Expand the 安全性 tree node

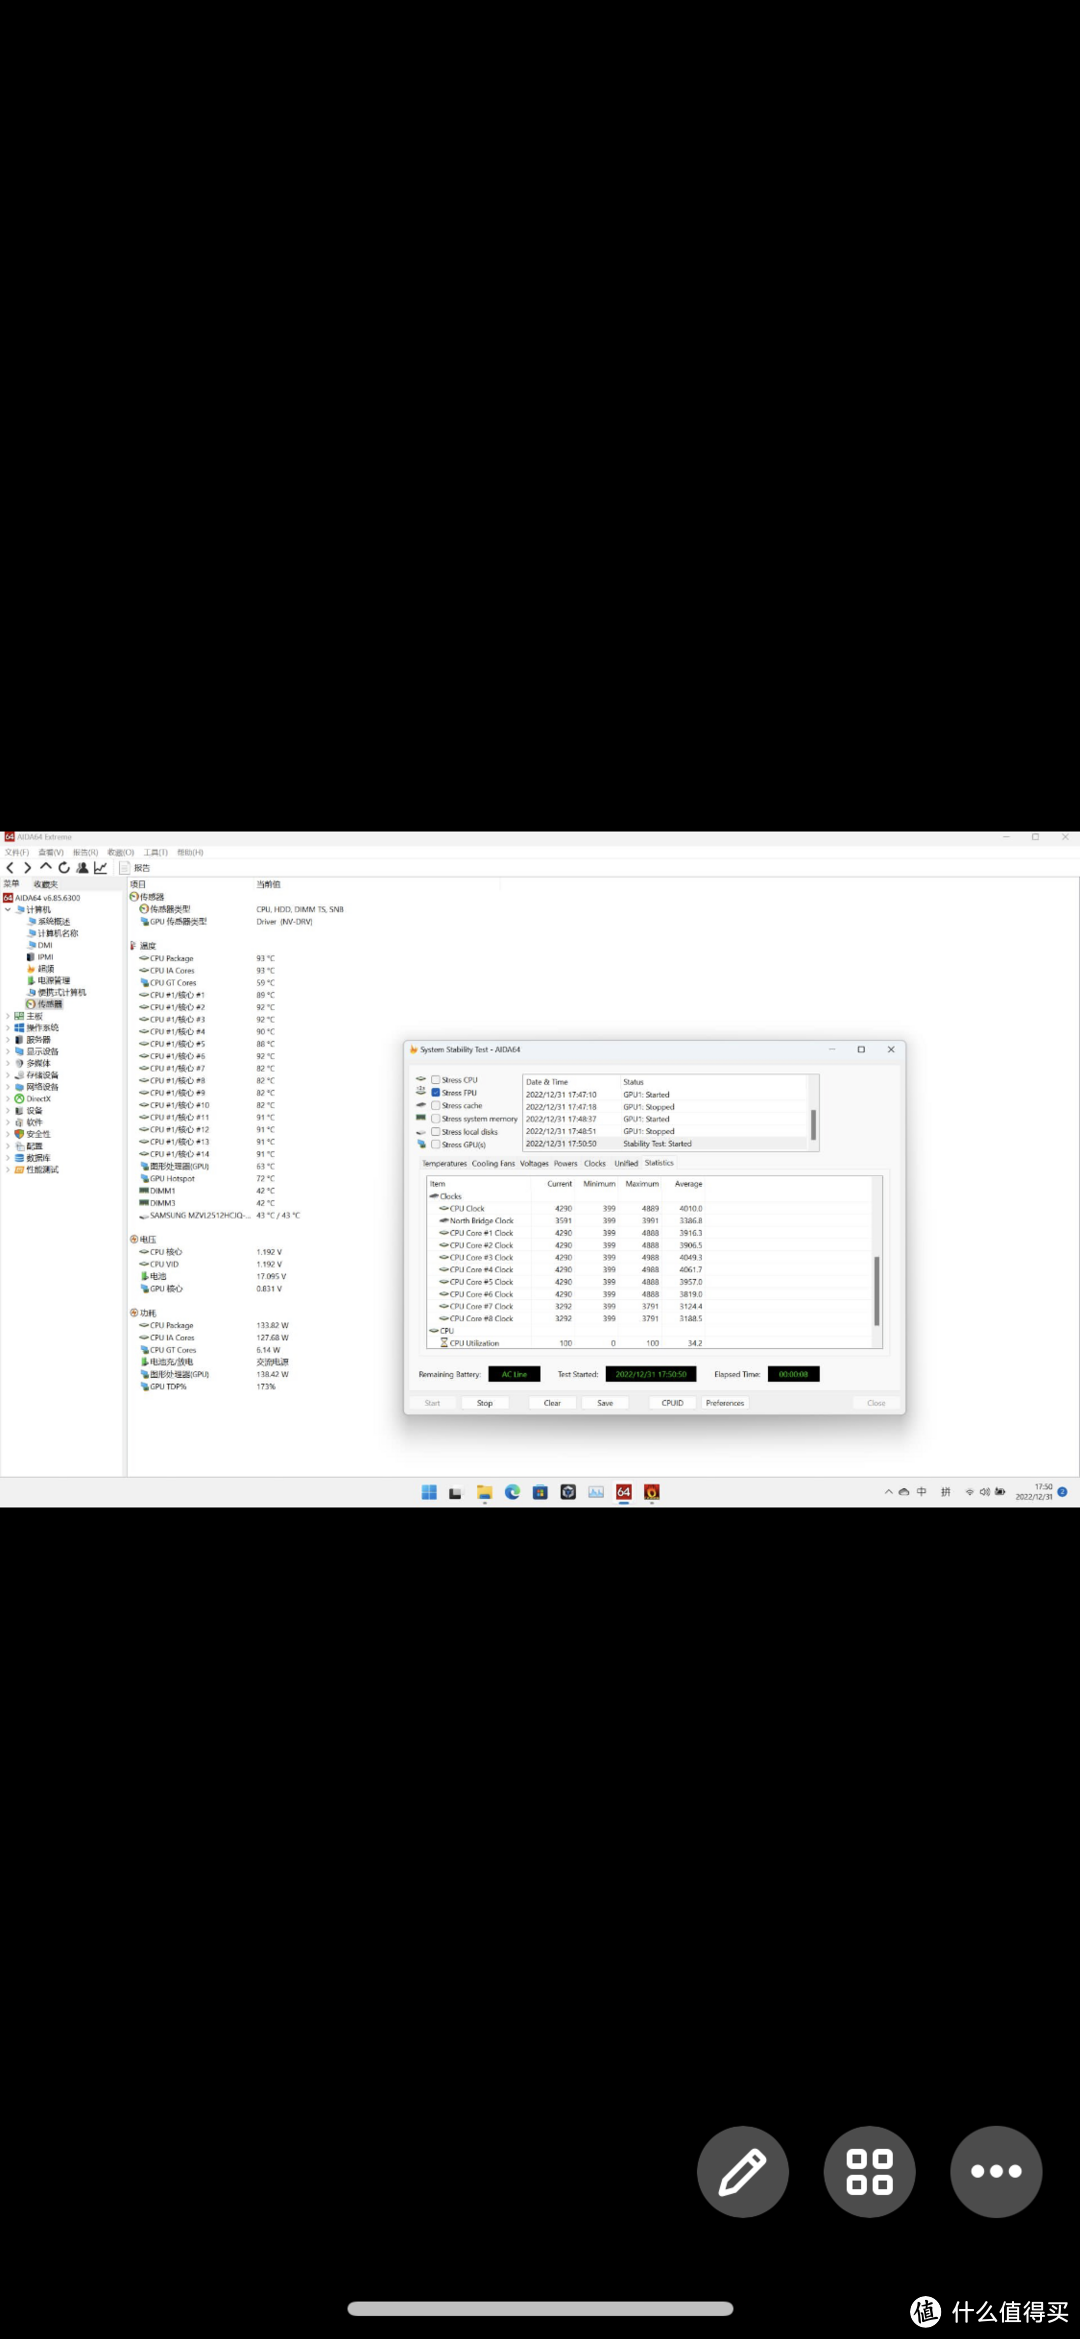(x=8, y=1134)
